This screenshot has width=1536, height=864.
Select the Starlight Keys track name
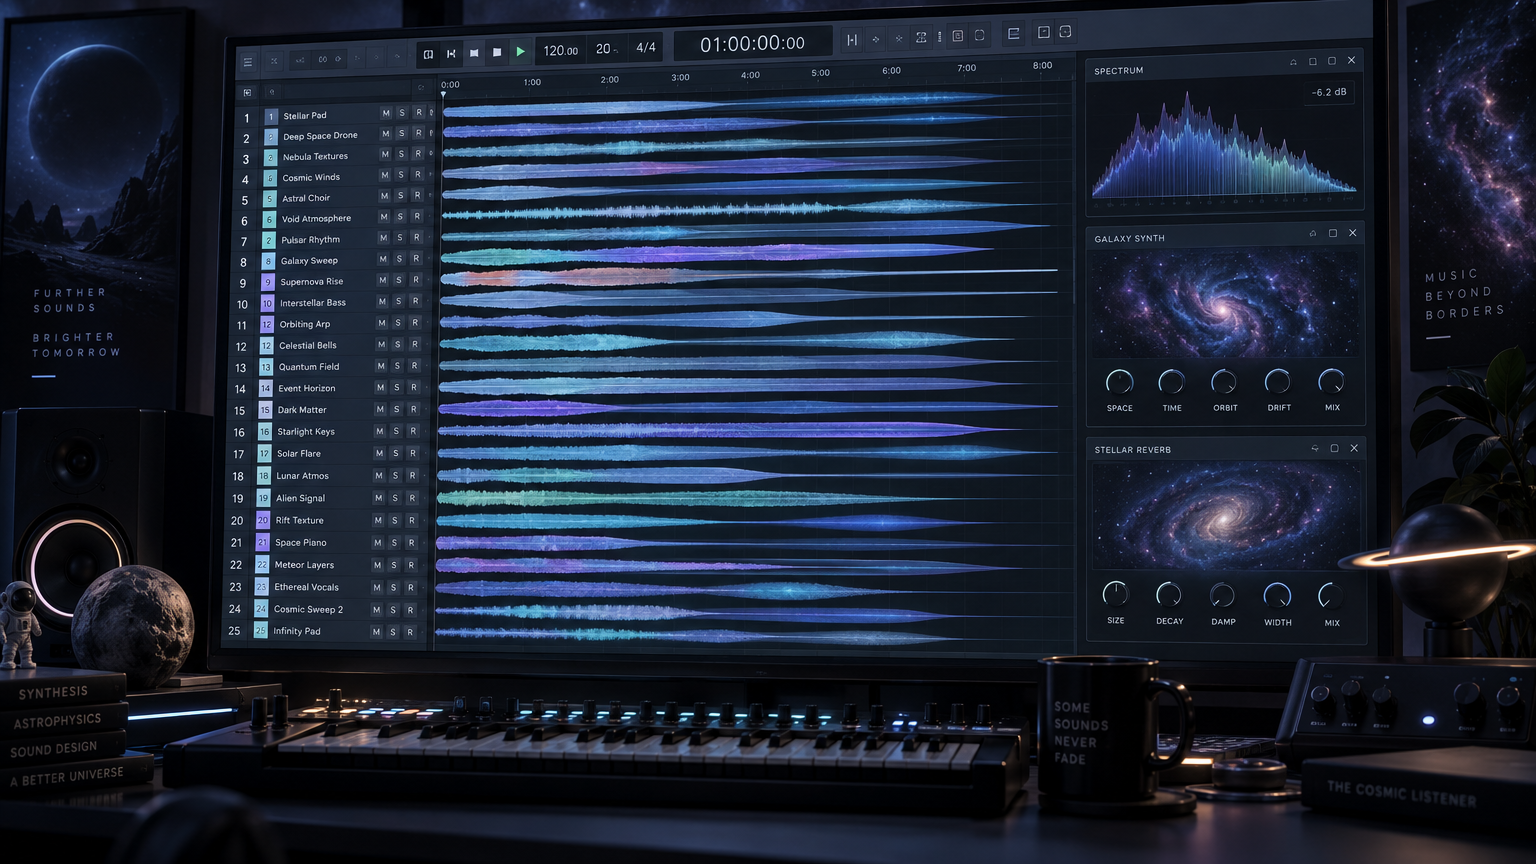click(306, 432)
